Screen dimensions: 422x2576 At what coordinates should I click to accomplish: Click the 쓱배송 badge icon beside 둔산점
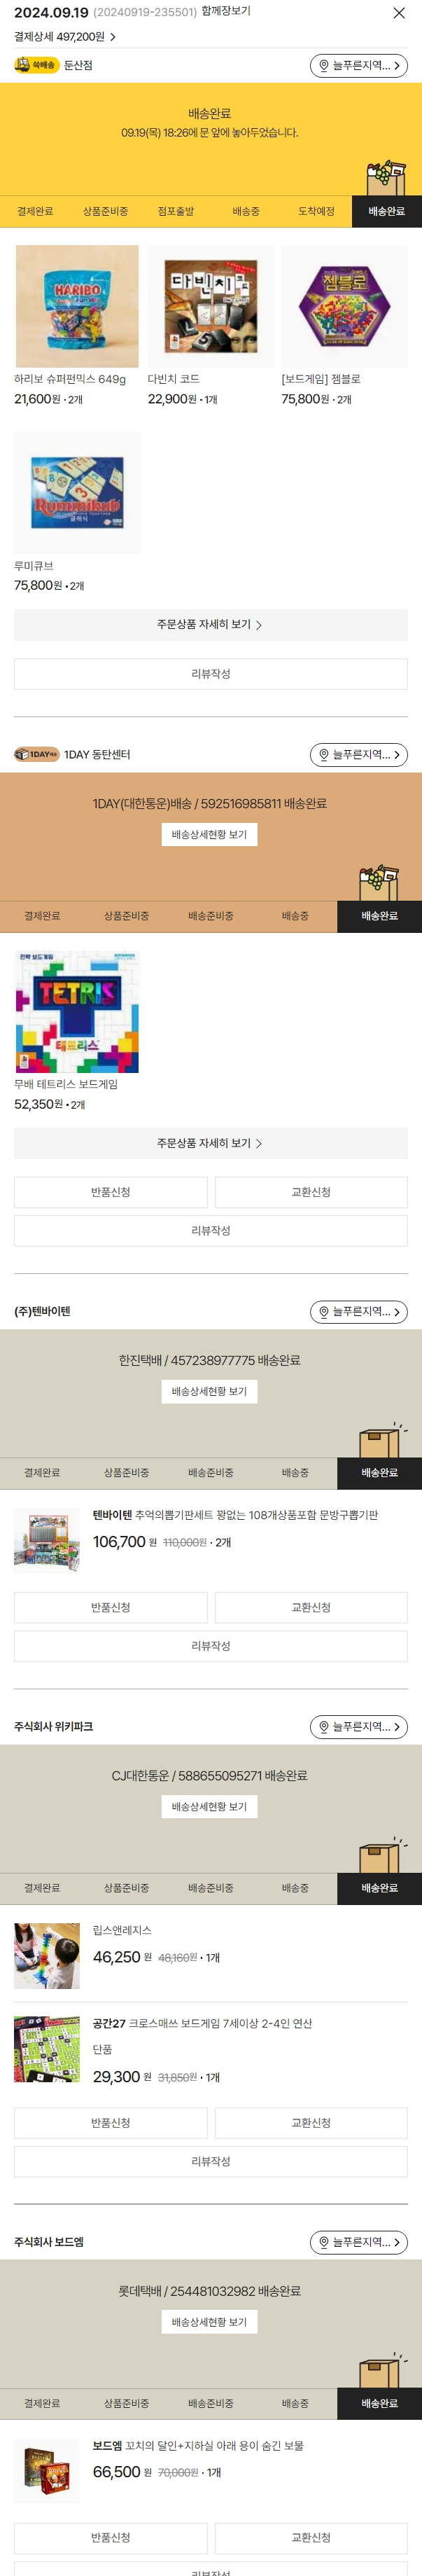36,65
